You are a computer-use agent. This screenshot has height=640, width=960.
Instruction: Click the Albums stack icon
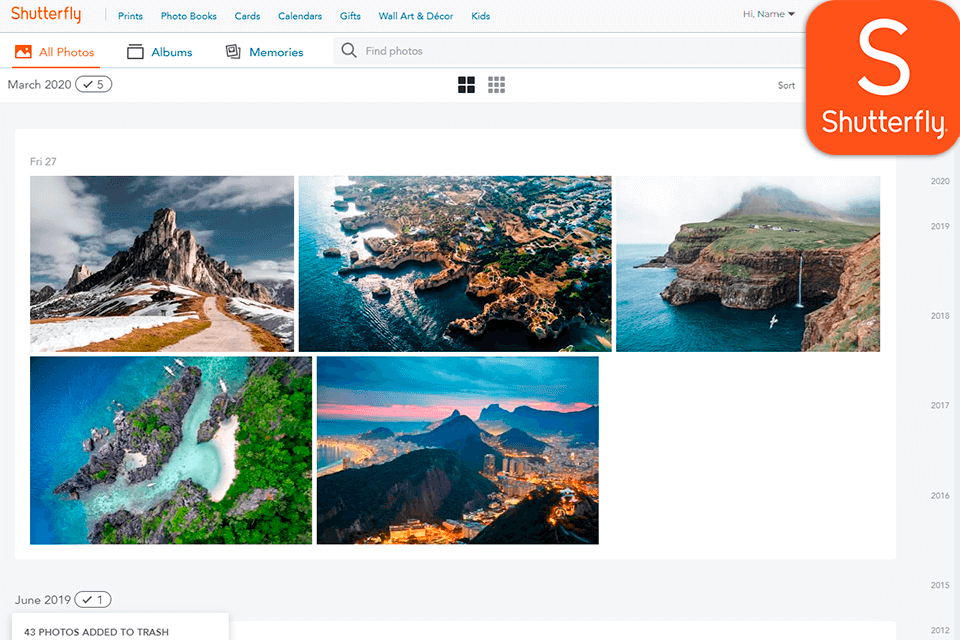[x=135, y=51]
